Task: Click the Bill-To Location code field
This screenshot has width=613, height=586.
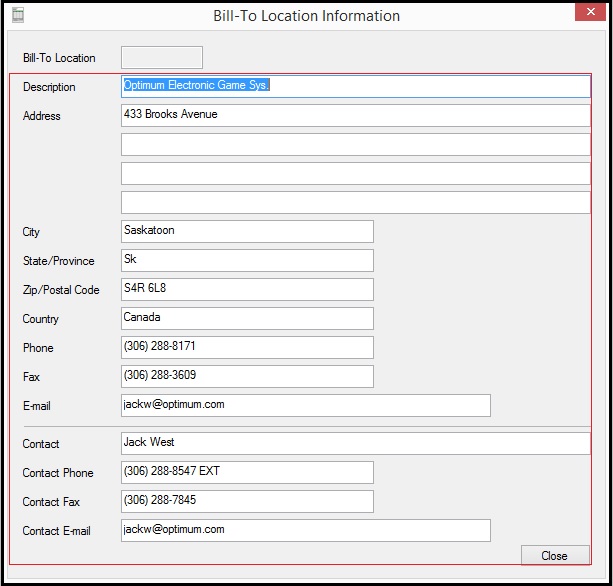Action: 162,57
